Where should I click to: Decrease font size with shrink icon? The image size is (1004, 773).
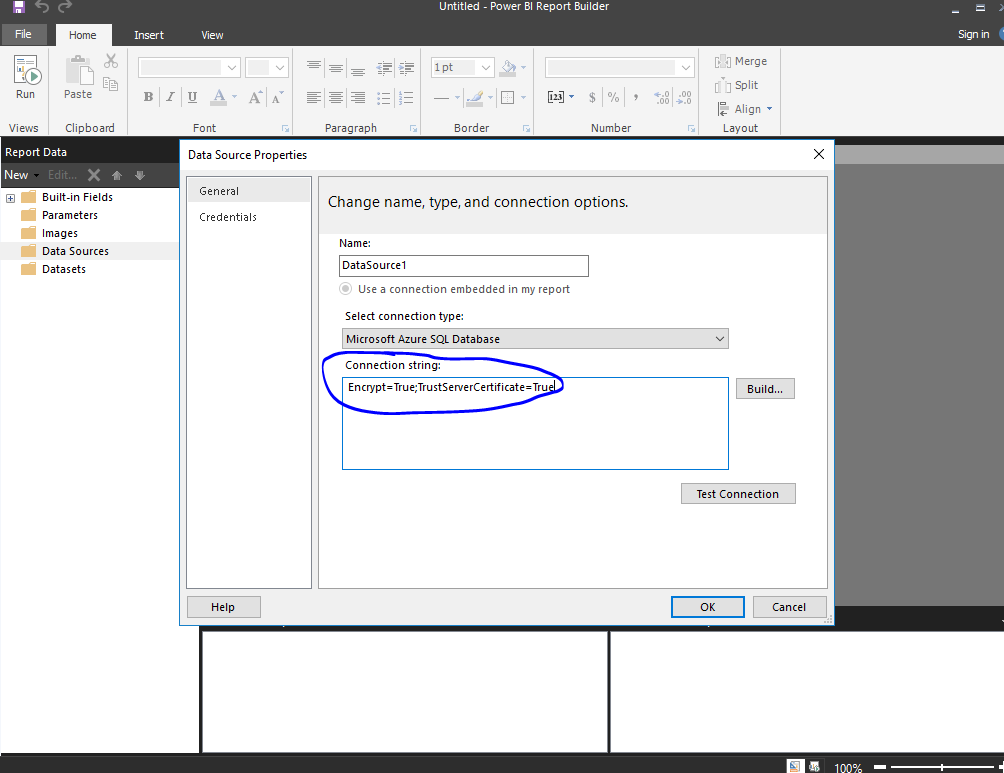pyautogui.click(x=277, y=97)
